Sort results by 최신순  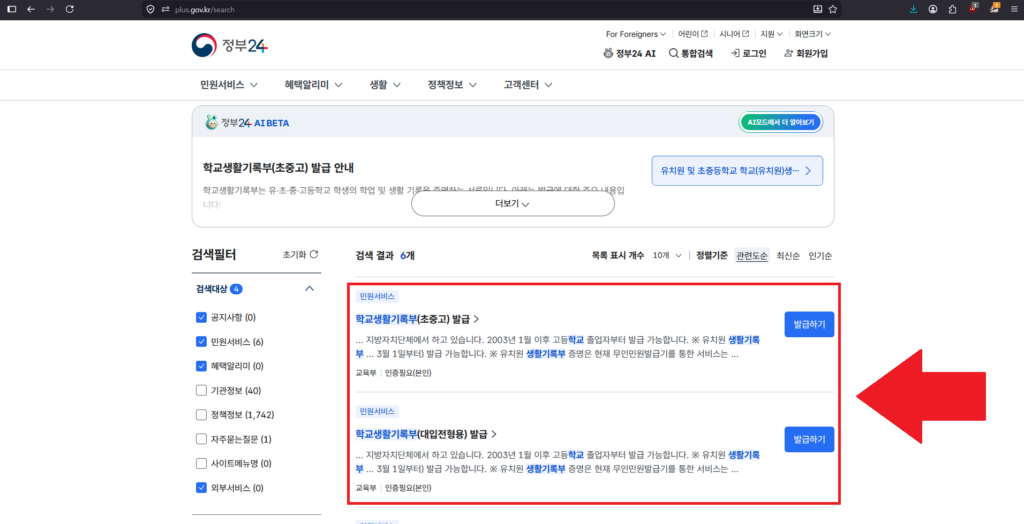click(788, 255)
